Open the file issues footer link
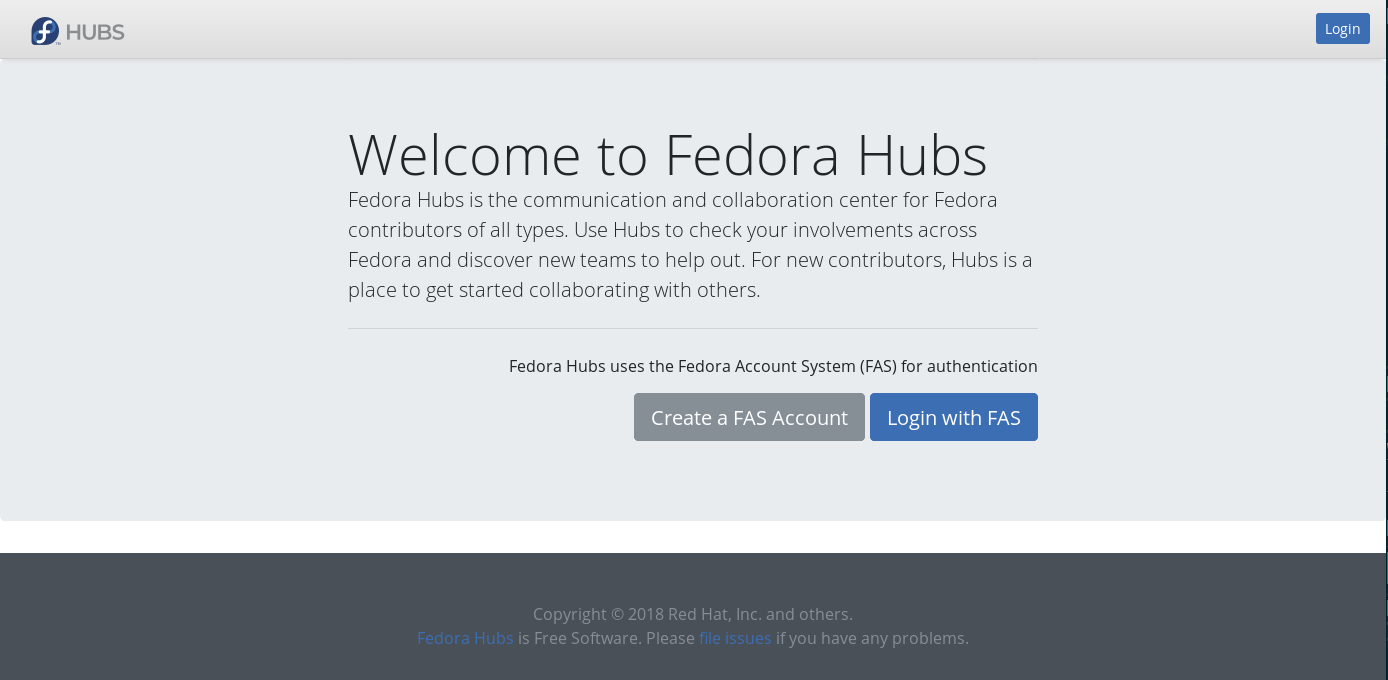 (x=735, y=638)
